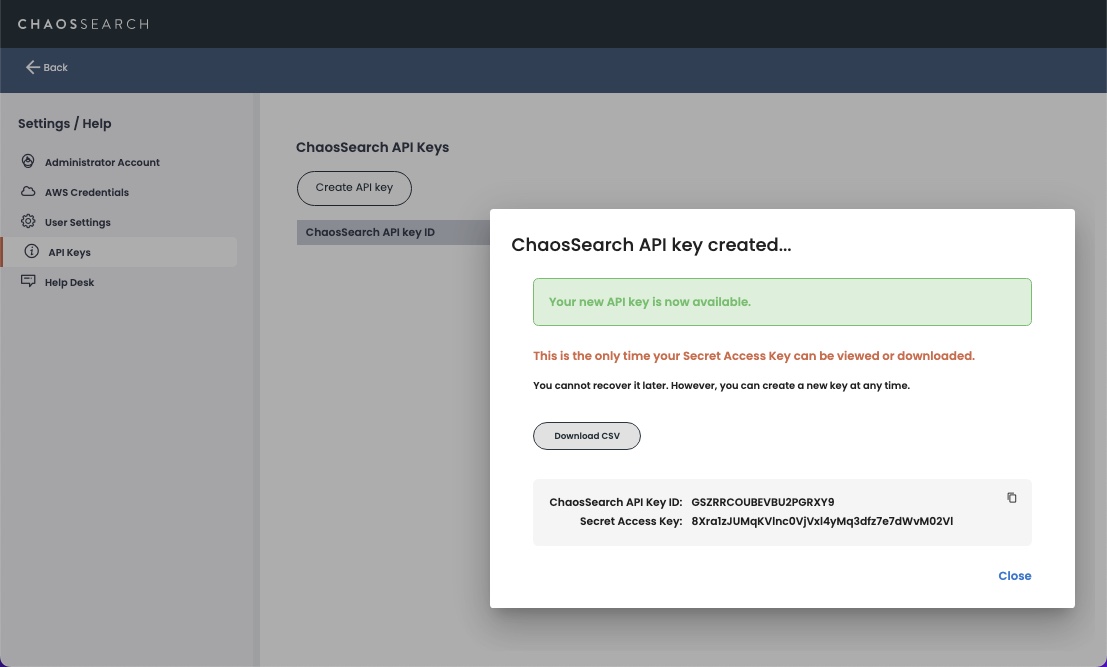Click the Settings / Help heading
Viewport: 1107px width, 667px height.
[x=64, y=124]
